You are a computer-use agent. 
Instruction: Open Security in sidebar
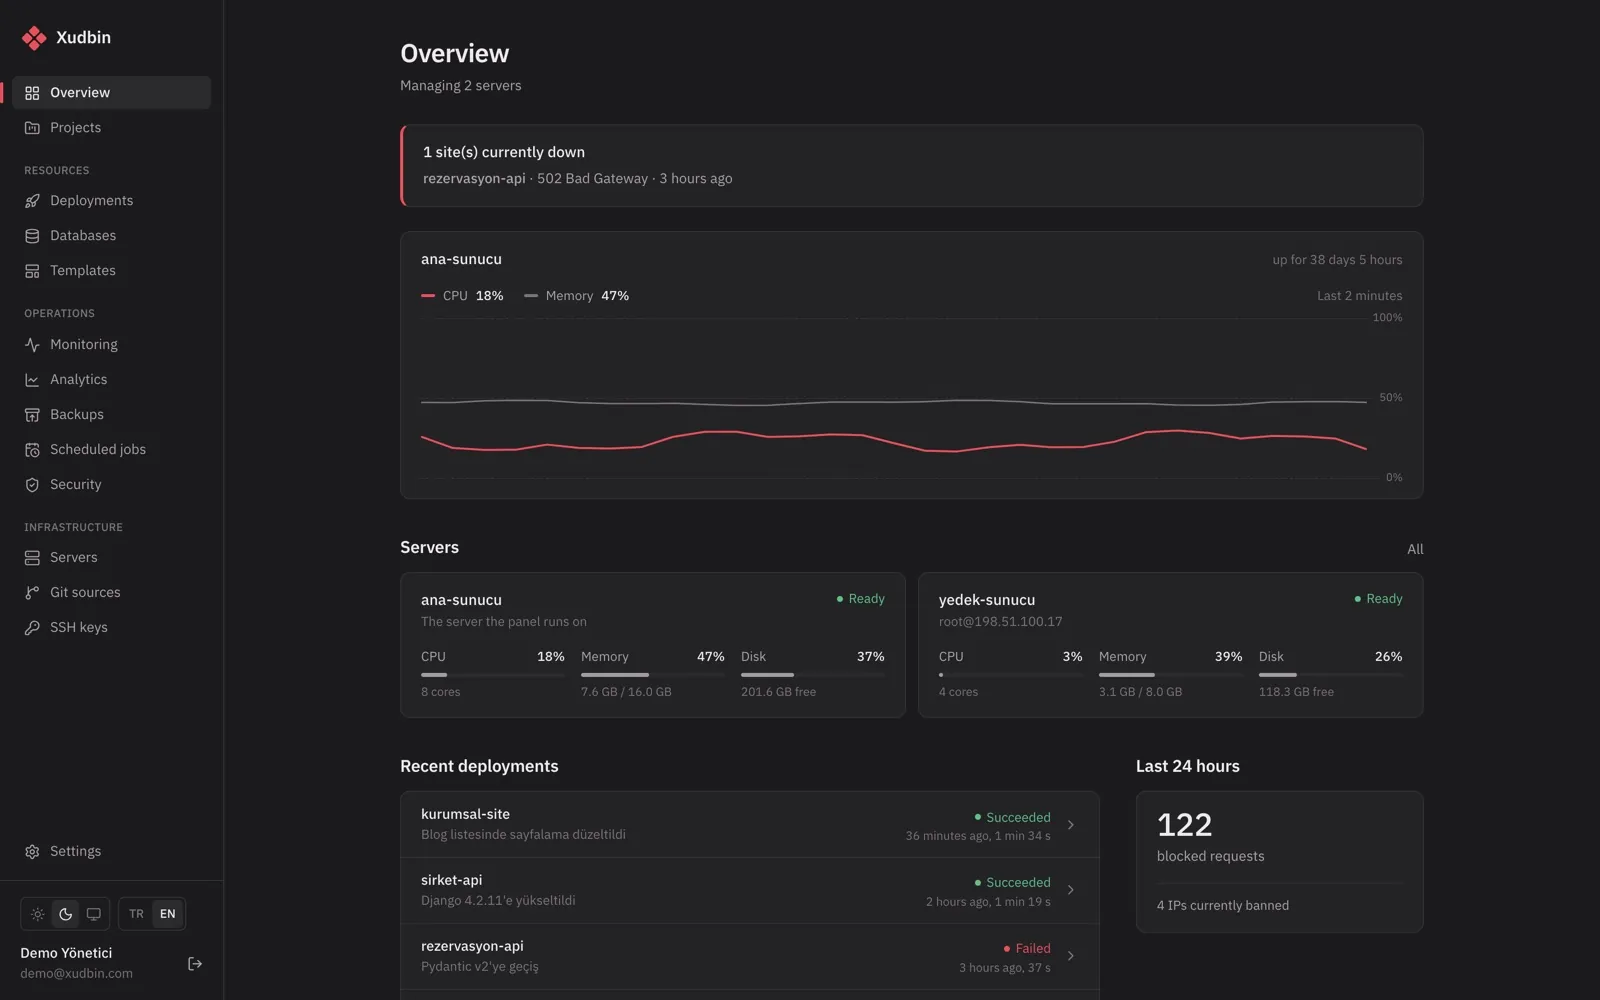(x=112, y=485)
